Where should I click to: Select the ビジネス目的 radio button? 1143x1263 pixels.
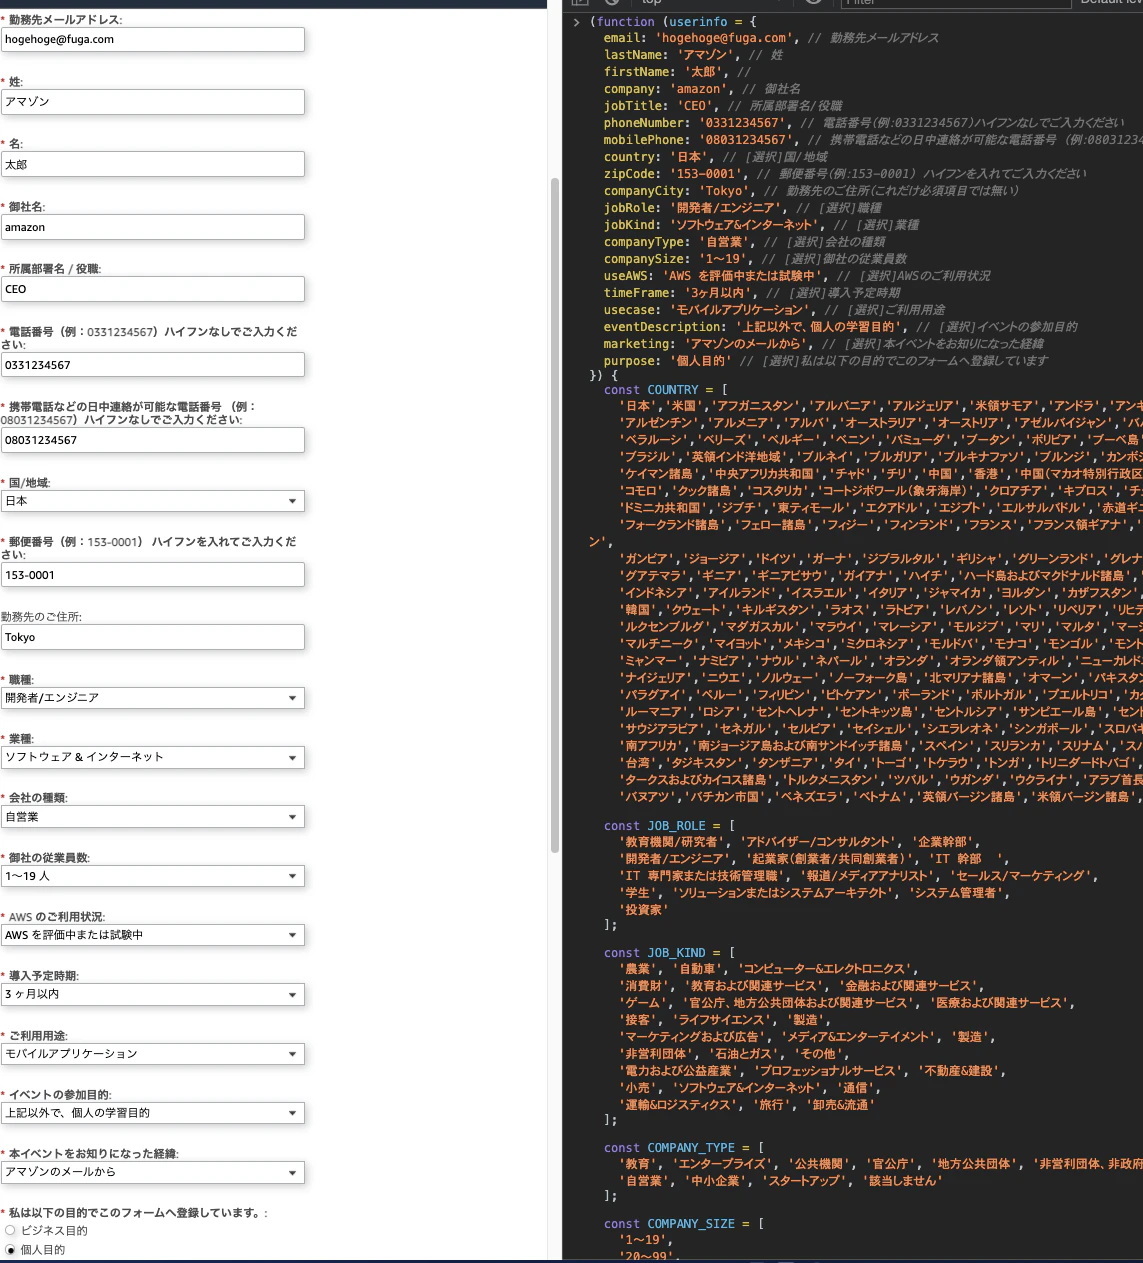point(11,1231)
